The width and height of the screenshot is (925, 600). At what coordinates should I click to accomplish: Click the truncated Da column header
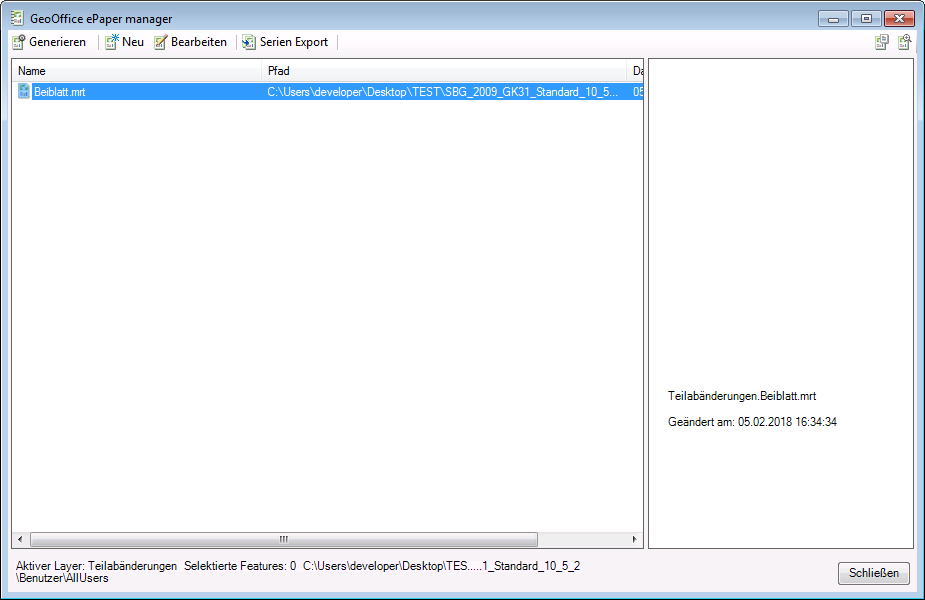tap(637, 70)
